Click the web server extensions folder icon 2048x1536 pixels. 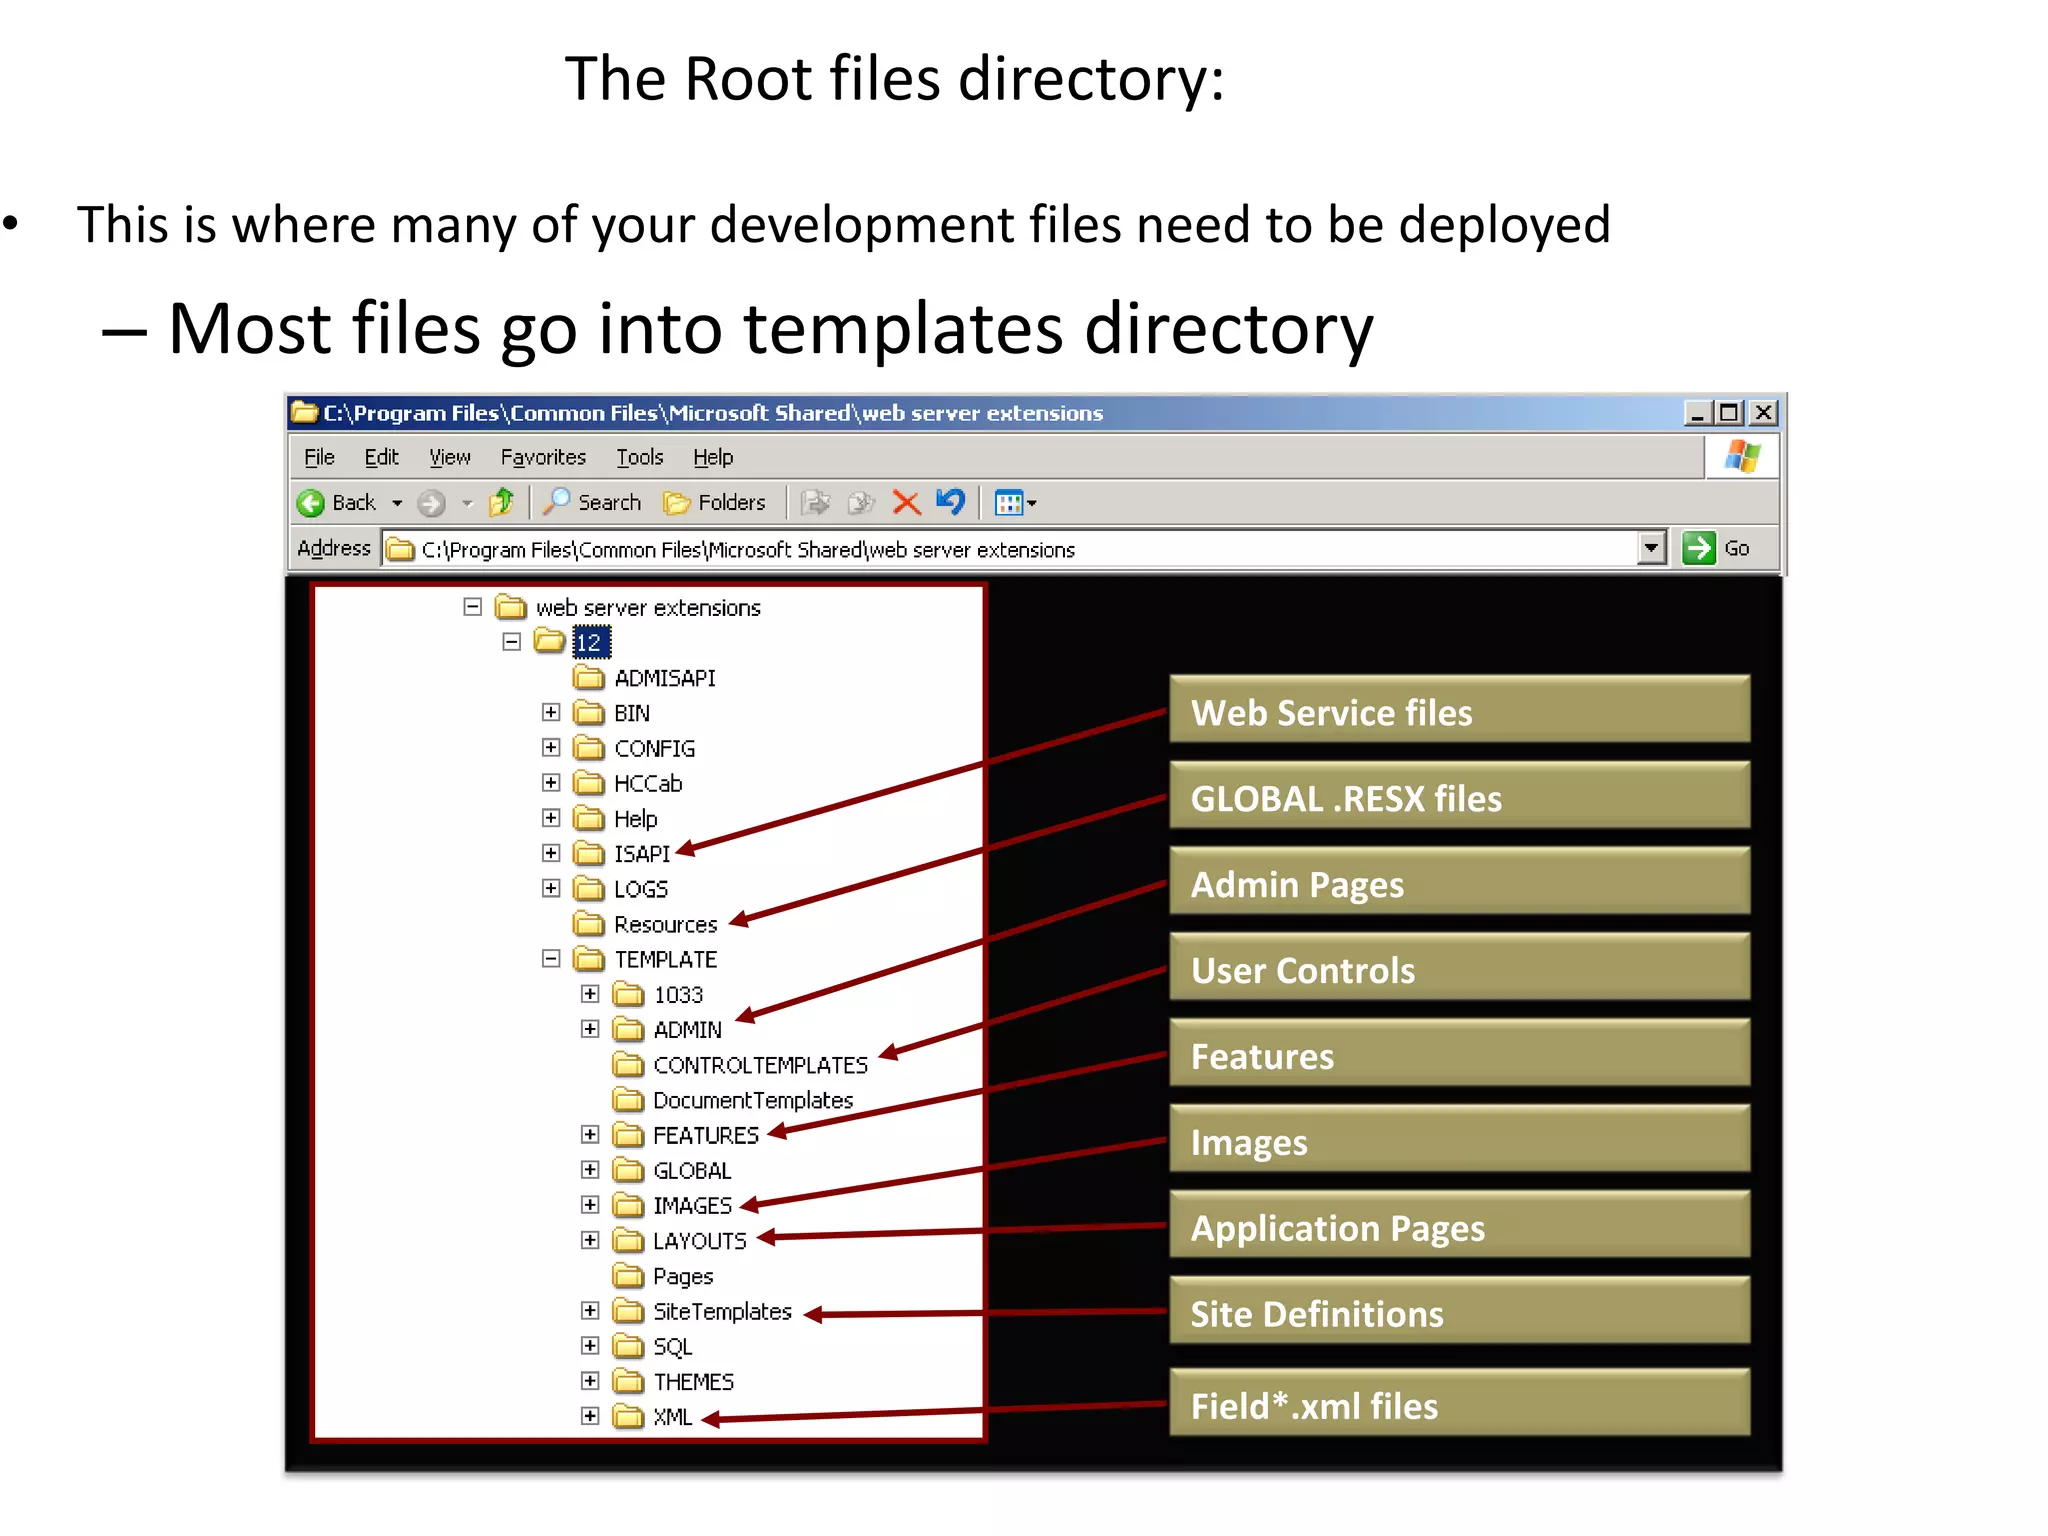click(511, 607)
